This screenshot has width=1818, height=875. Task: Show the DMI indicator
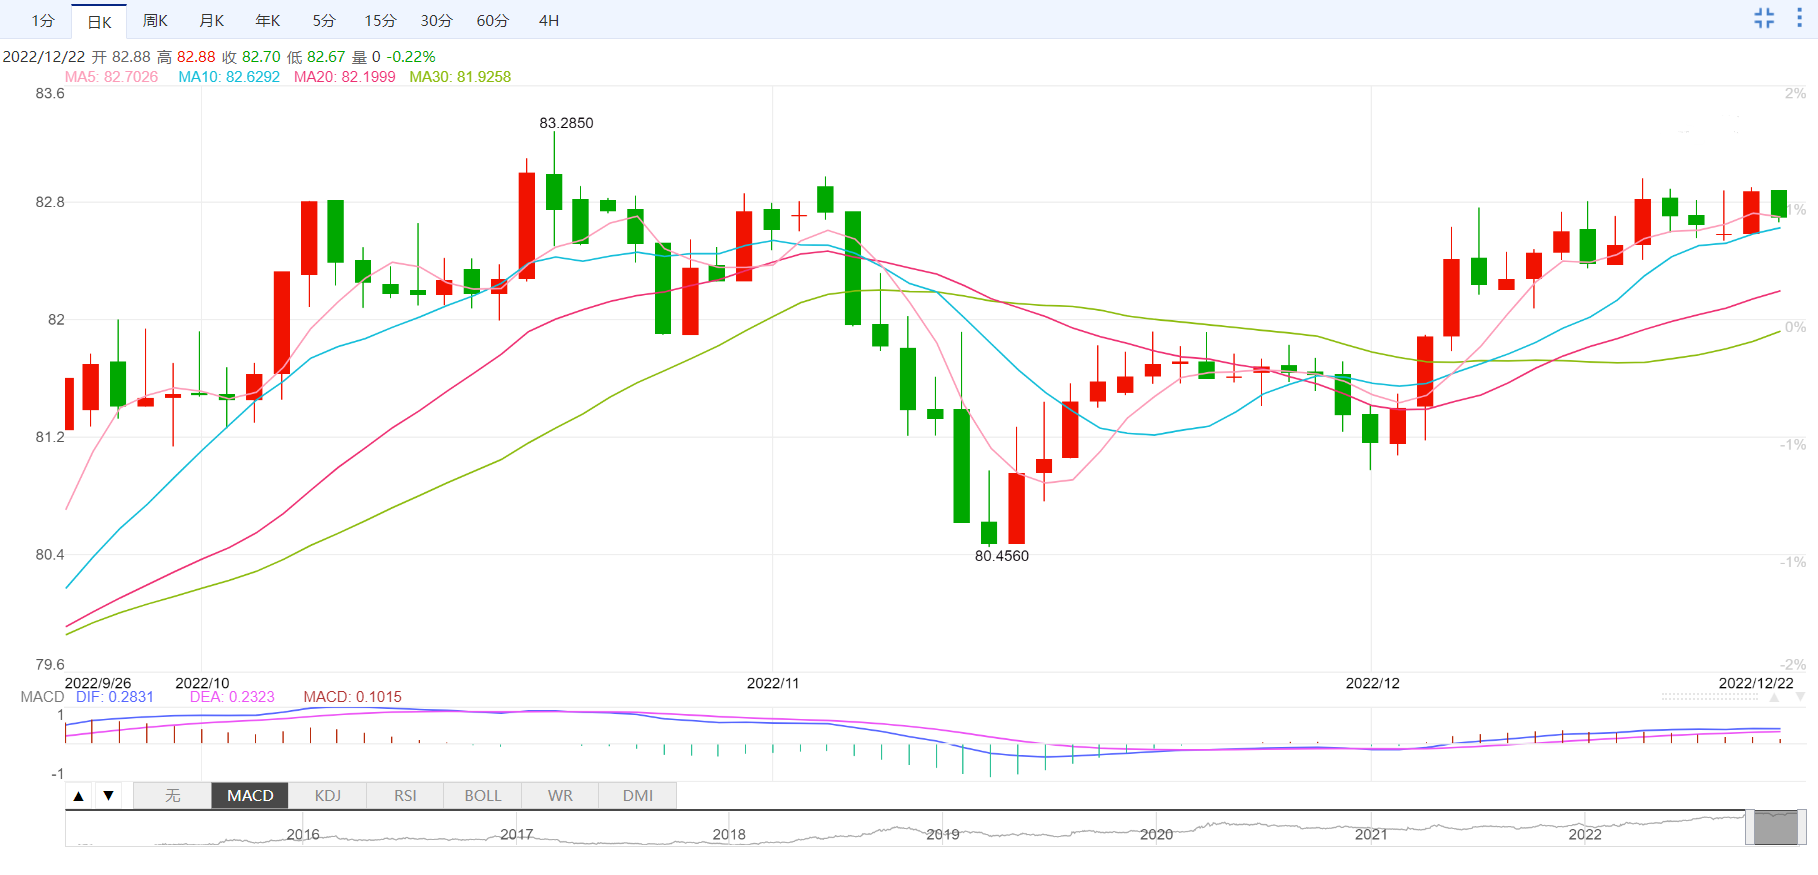point(638,796)
